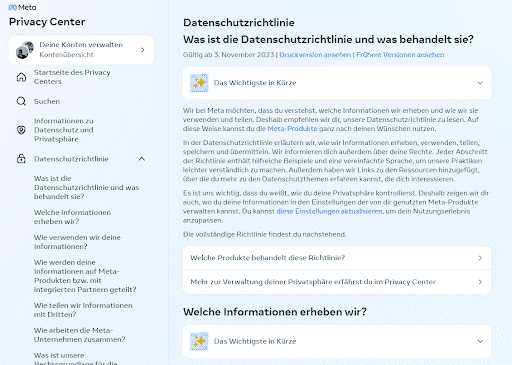Click sparkle icon in first Das Wichtigste in Kürze
The image size is (512, 365).
click(199, 83)
